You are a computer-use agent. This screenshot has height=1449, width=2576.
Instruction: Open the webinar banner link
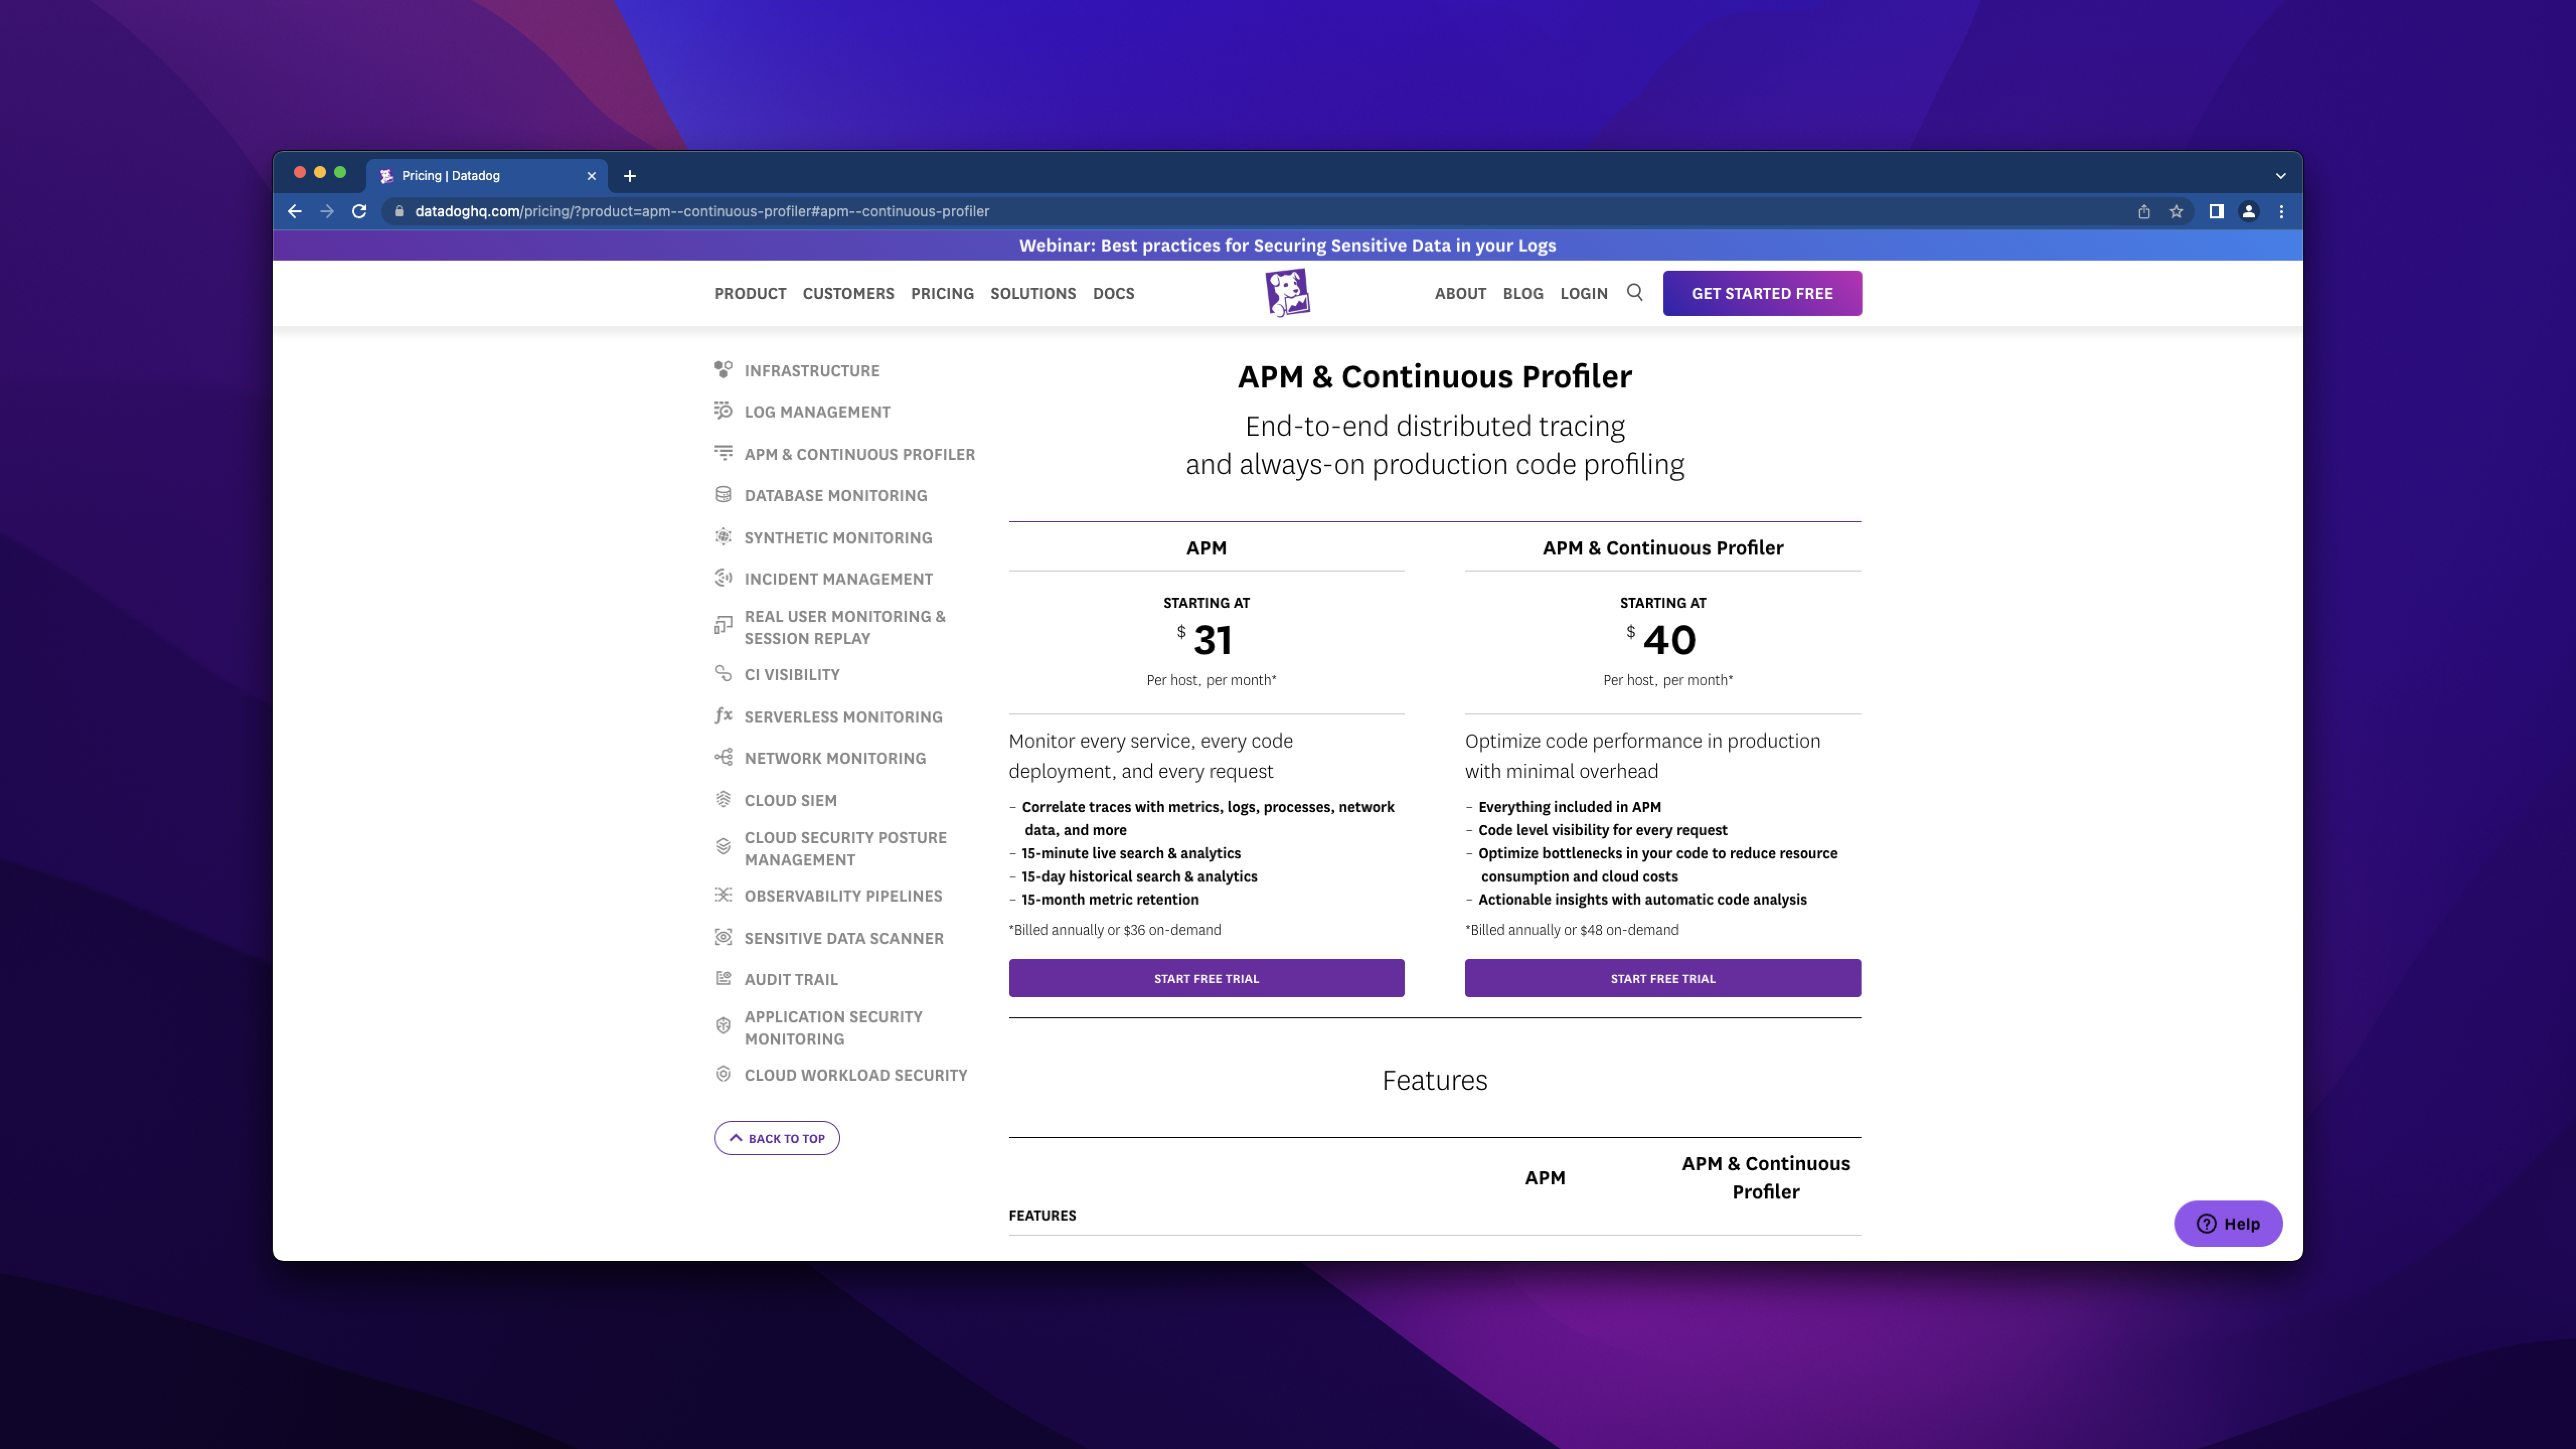click(x=1288, y=245)
